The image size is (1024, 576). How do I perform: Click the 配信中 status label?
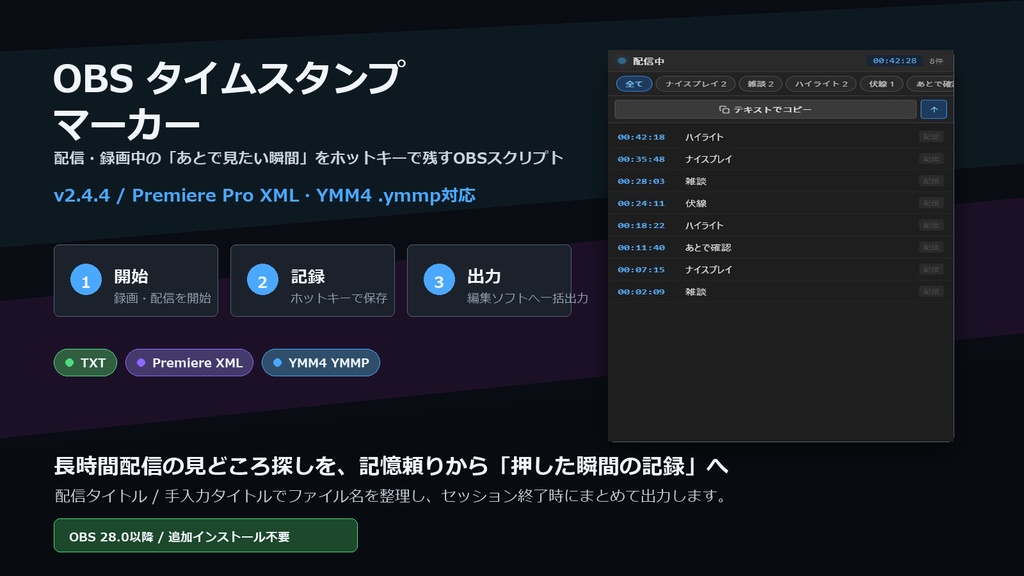pos(648,61)
